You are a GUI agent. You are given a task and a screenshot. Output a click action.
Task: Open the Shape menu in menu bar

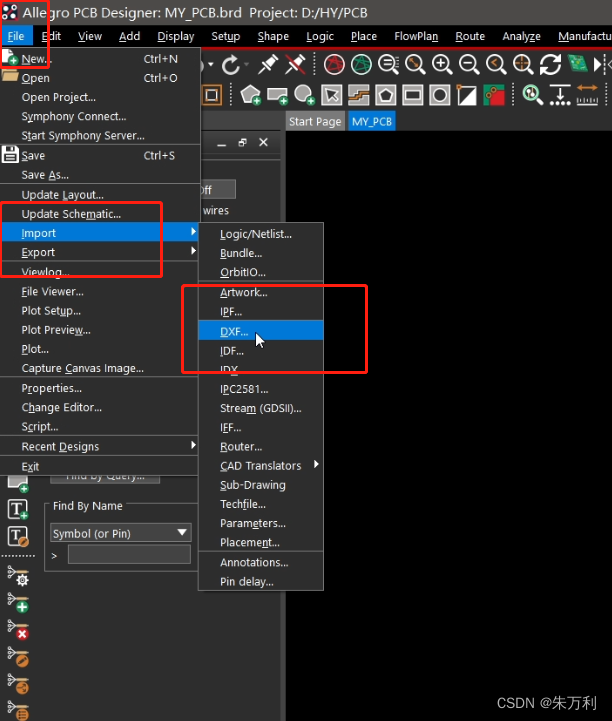pyautogui.click(x=273, y=36)
